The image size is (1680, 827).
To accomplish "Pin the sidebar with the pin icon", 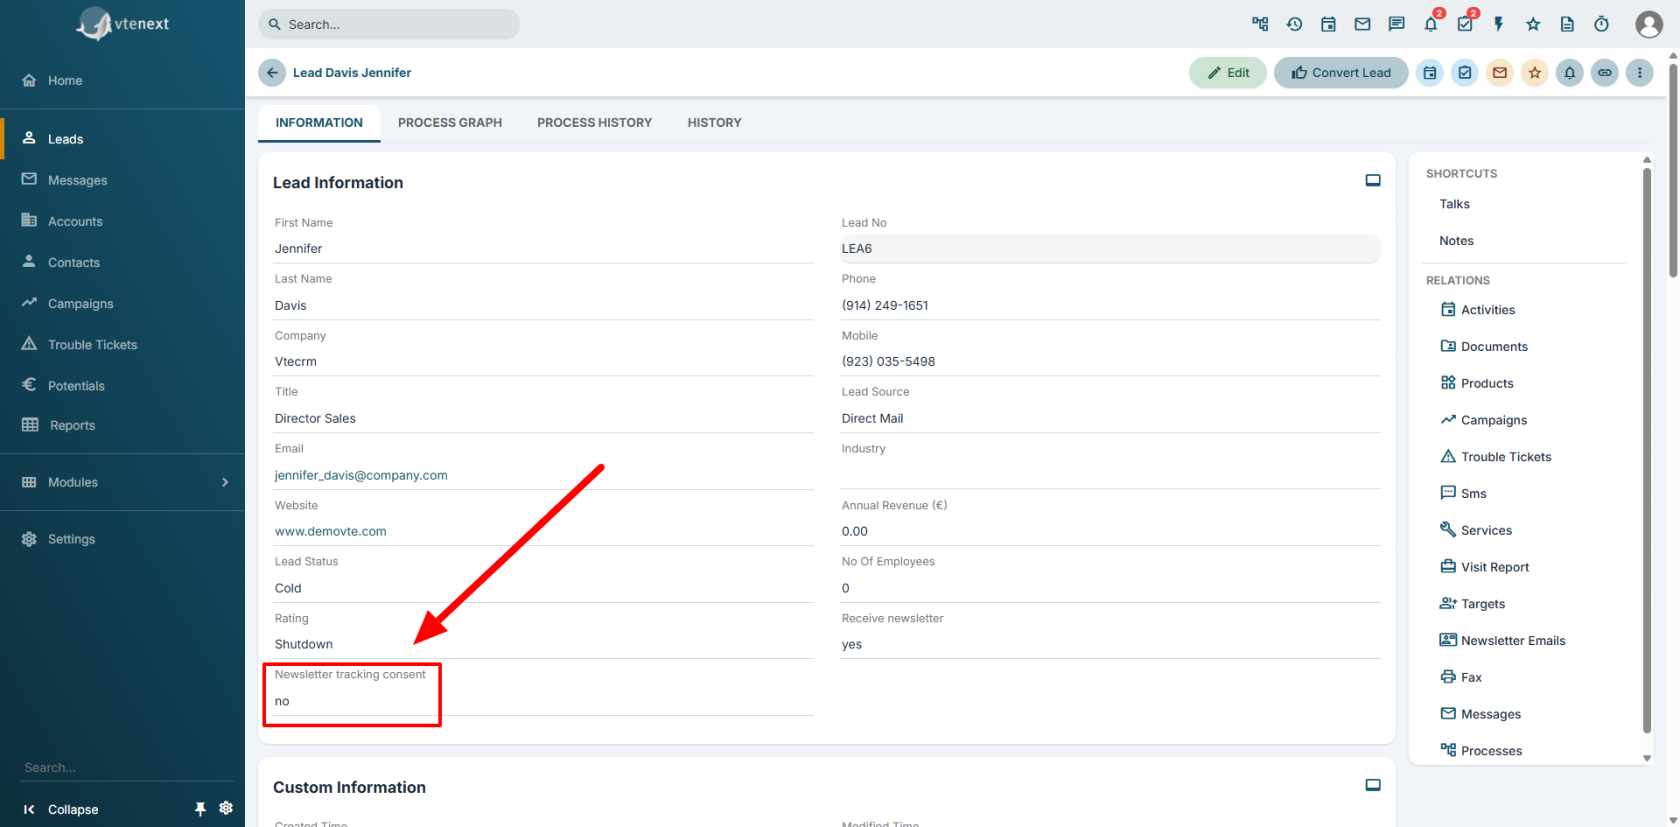I will click(200, 809).
